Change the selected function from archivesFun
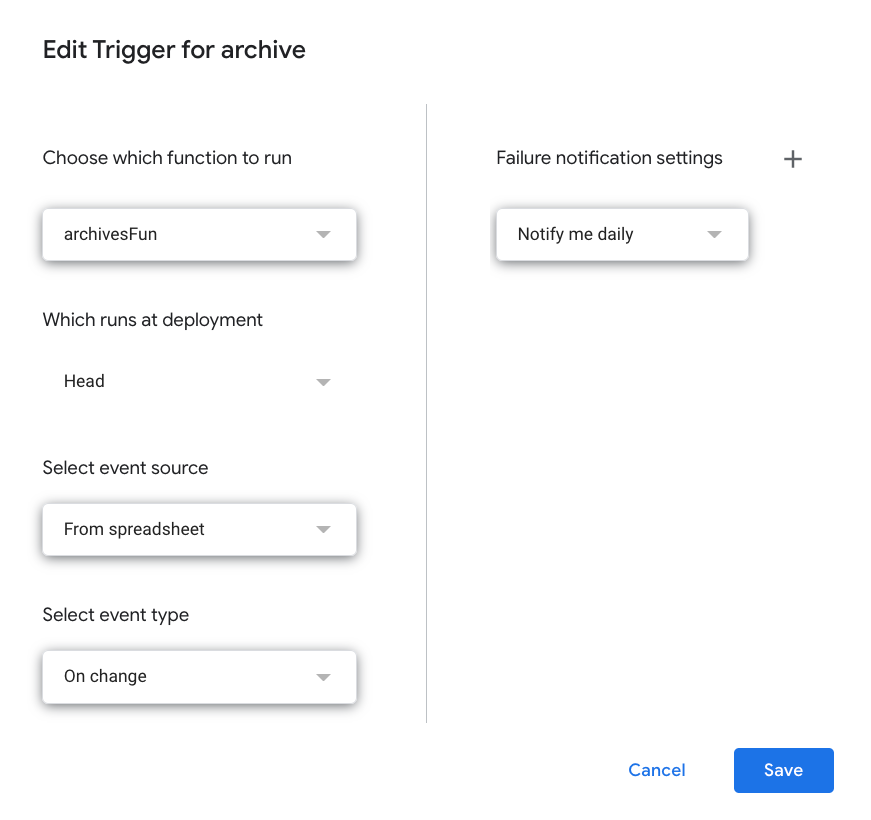The height and width of the screenshot is (820, 871). (x=199, y=234)
